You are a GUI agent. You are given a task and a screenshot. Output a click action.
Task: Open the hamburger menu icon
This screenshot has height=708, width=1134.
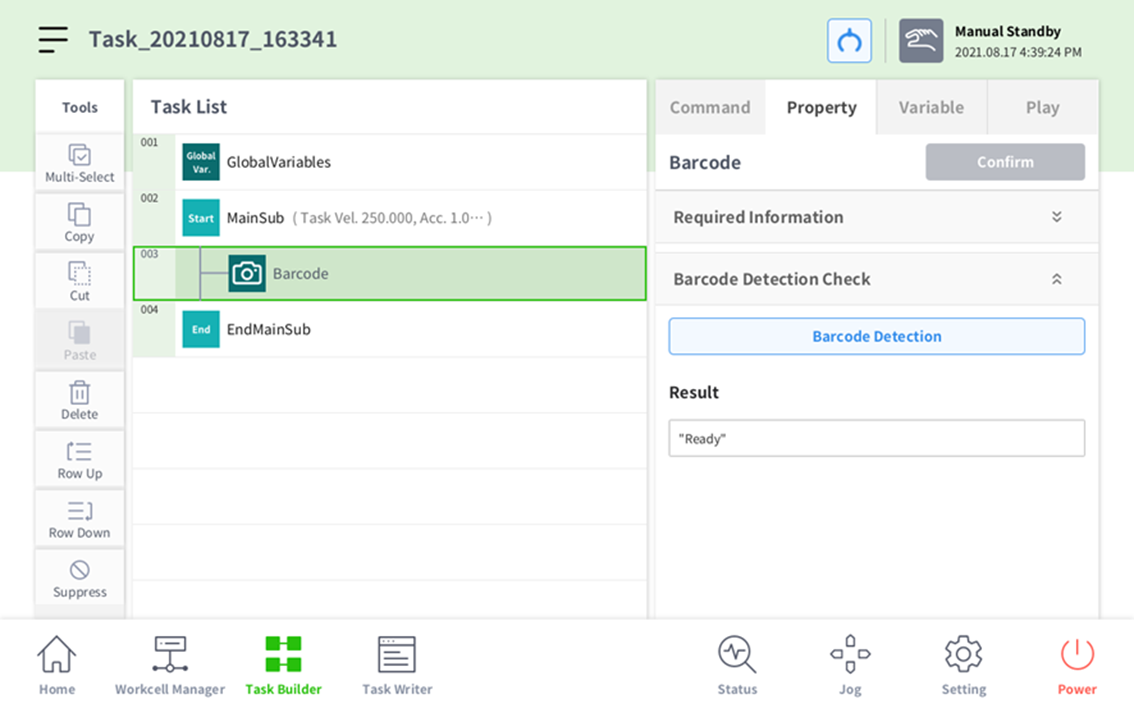coord(53,39)
